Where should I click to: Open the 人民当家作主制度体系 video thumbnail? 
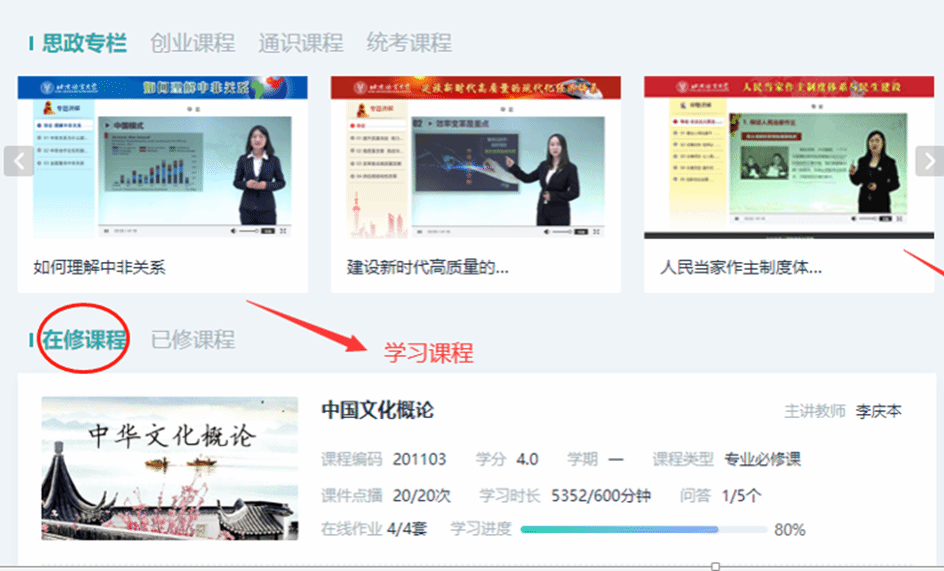(788, 157)
